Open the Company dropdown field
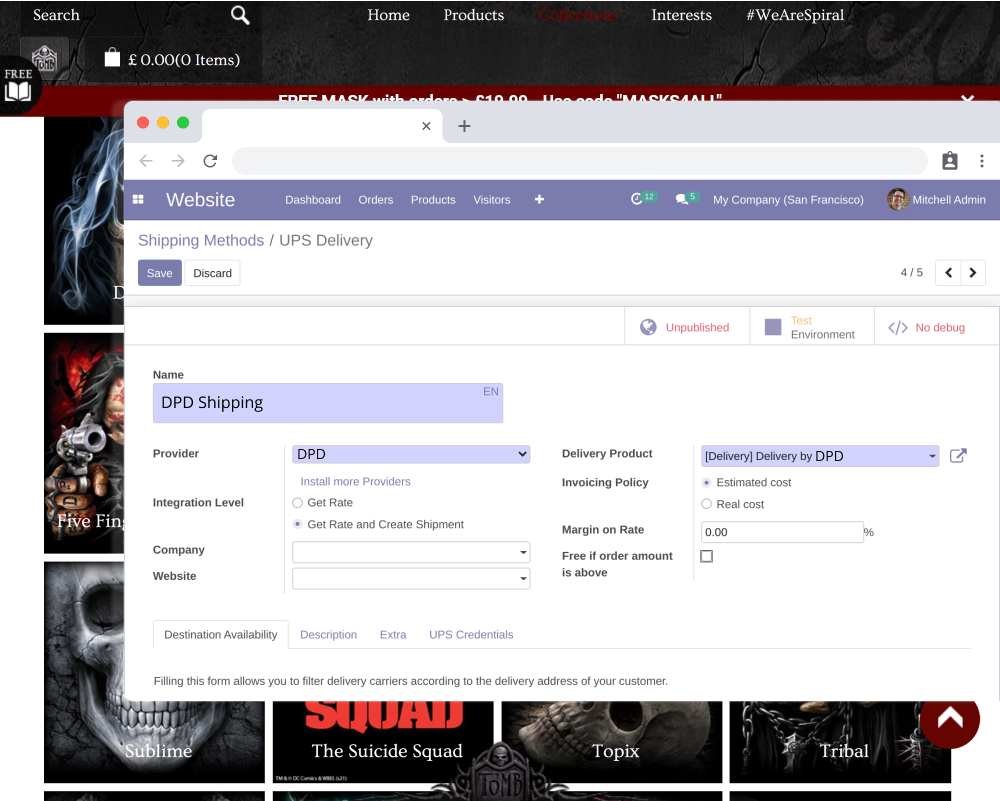Viewport: 1000px width, 801px height. (x=411, y=552)
